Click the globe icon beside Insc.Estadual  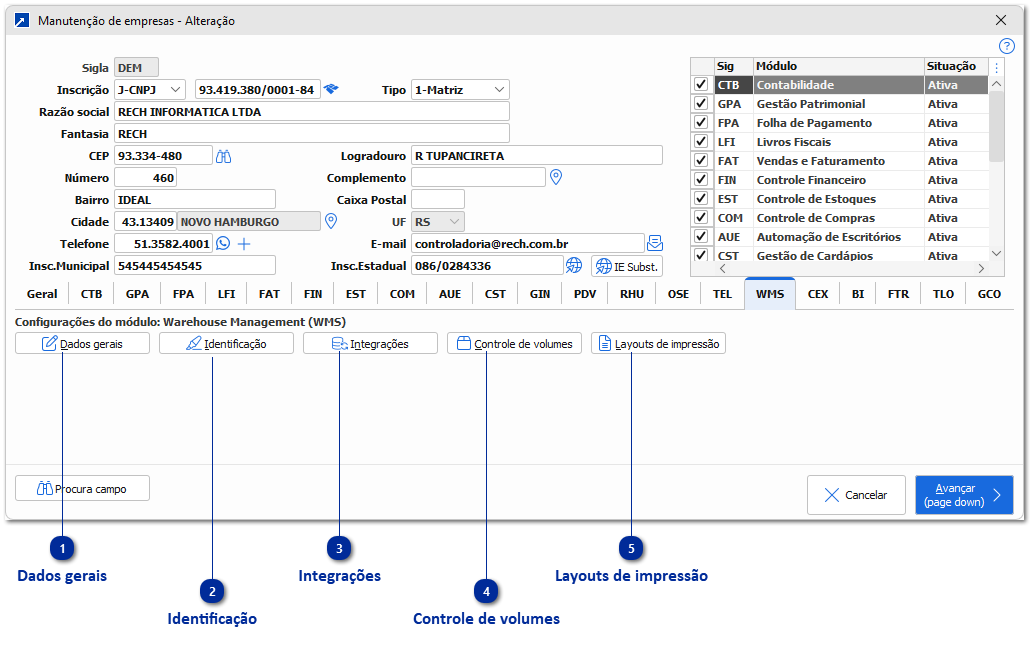(x=573, y=266)
